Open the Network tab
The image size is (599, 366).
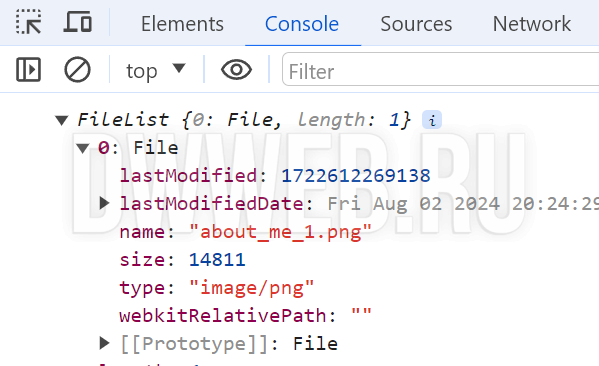pos(532,24)
